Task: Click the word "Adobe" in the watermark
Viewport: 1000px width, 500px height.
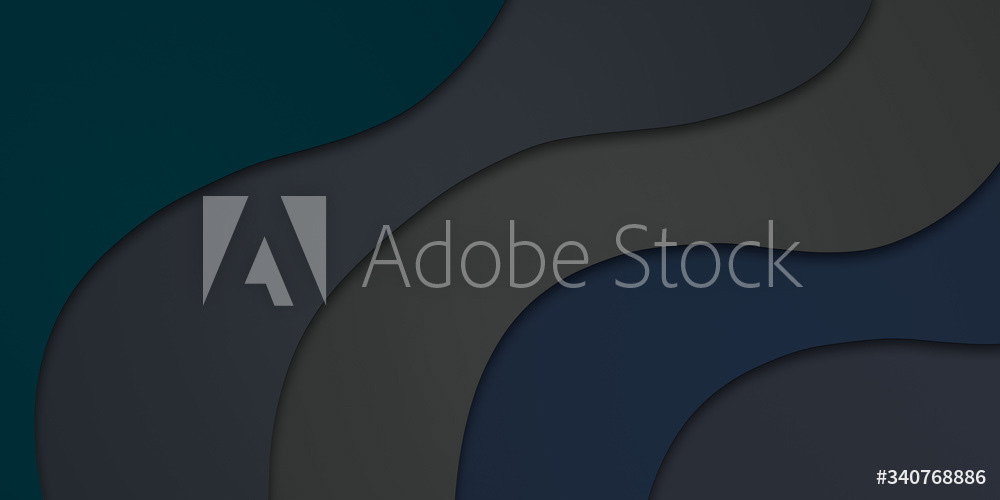Action: (475, 253)
